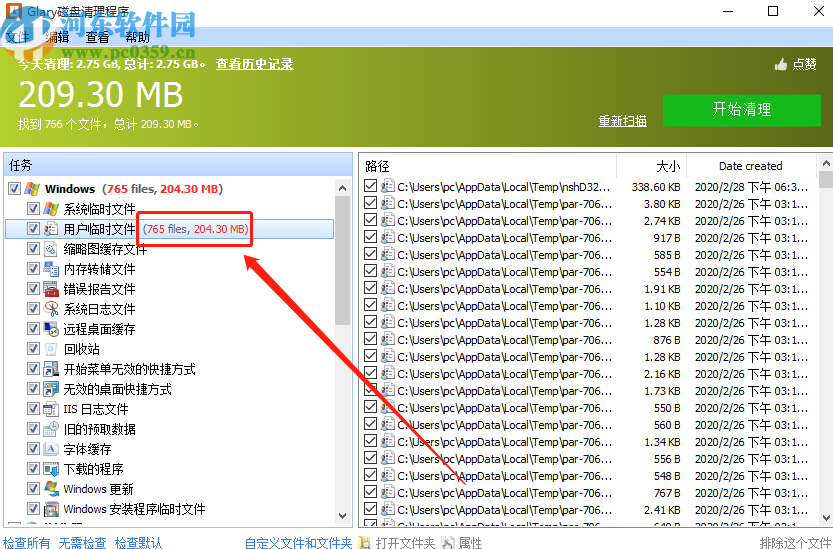Click task list scrollbar down arrow
Viewport: 833px width, 549px height.
tap(343, 516)
